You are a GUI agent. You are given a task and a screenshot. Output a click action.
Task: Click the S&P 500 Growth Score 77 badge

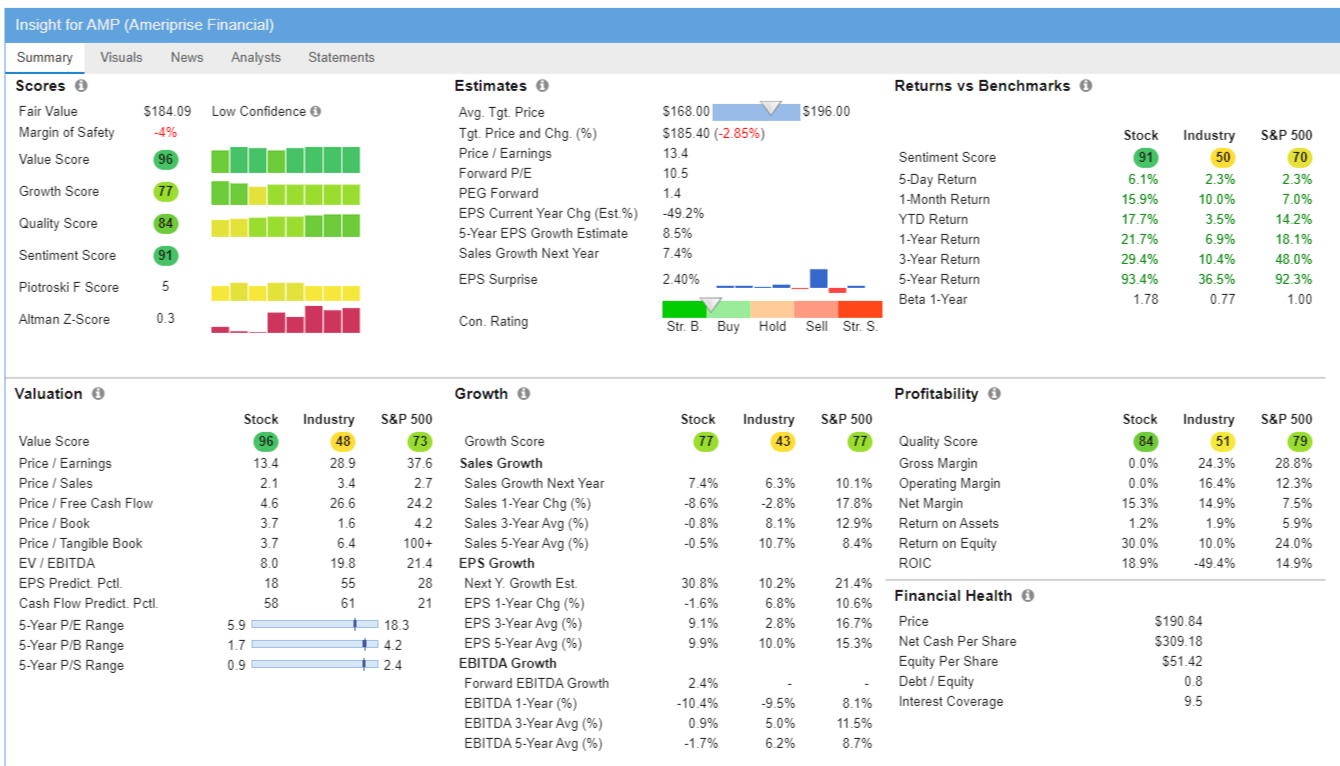(860, 442)
